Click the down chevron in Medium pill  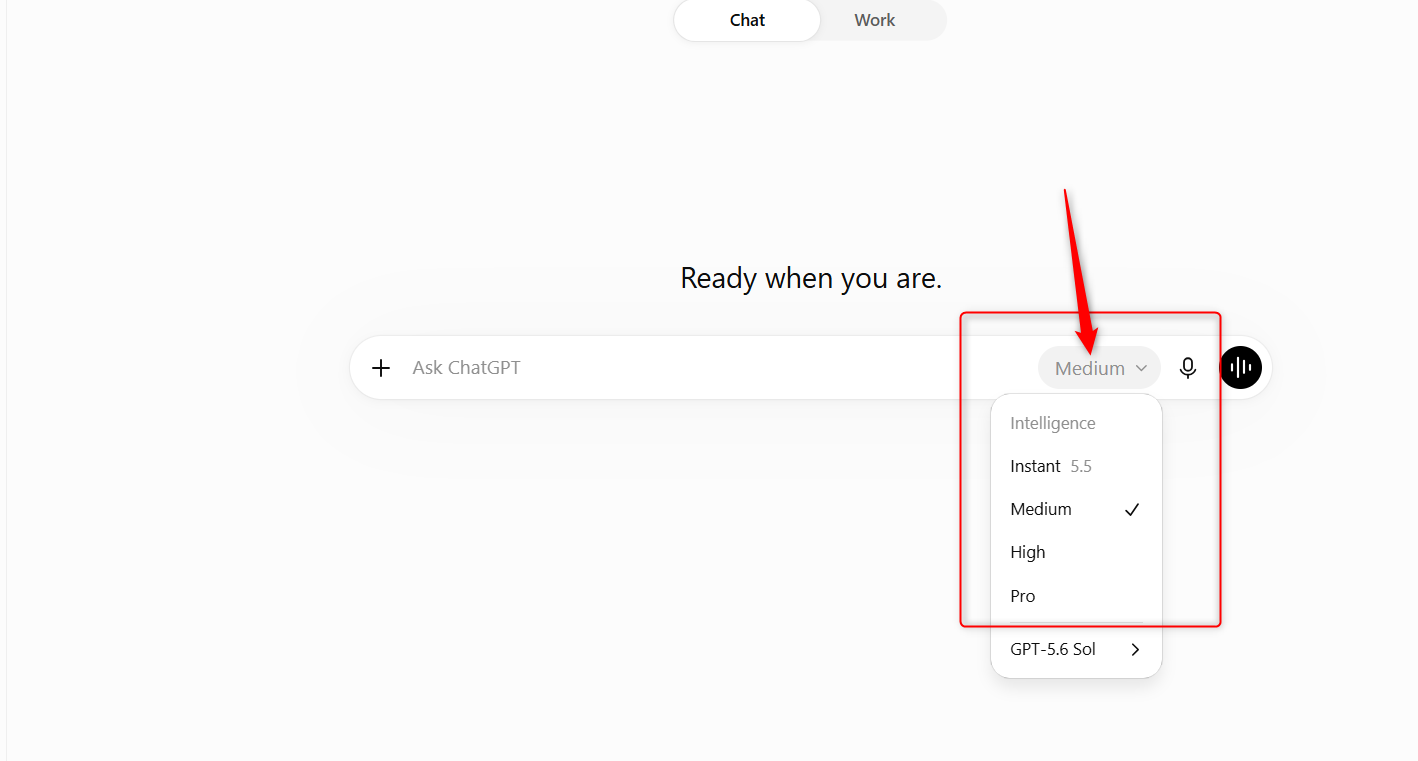(1141, 369)
